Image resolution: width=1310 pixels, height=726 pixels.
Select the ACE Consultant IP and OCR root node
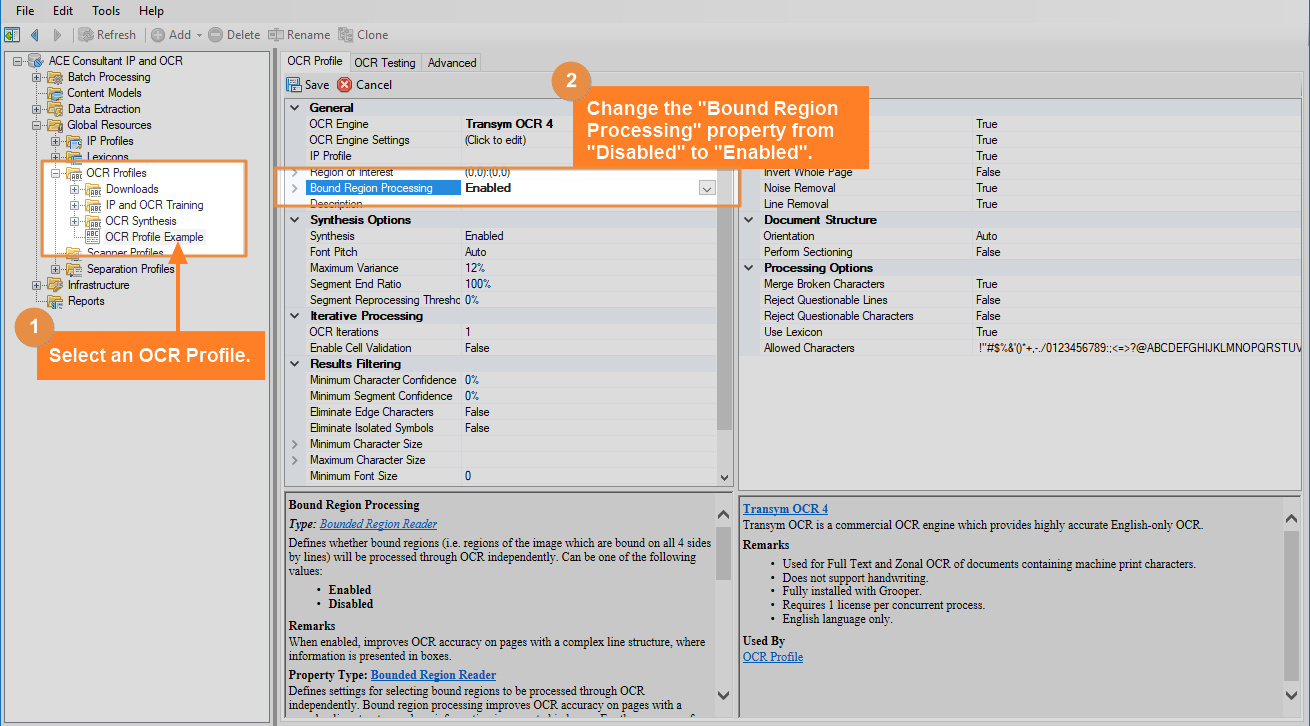pyautogui.click(x=115, y=61)
